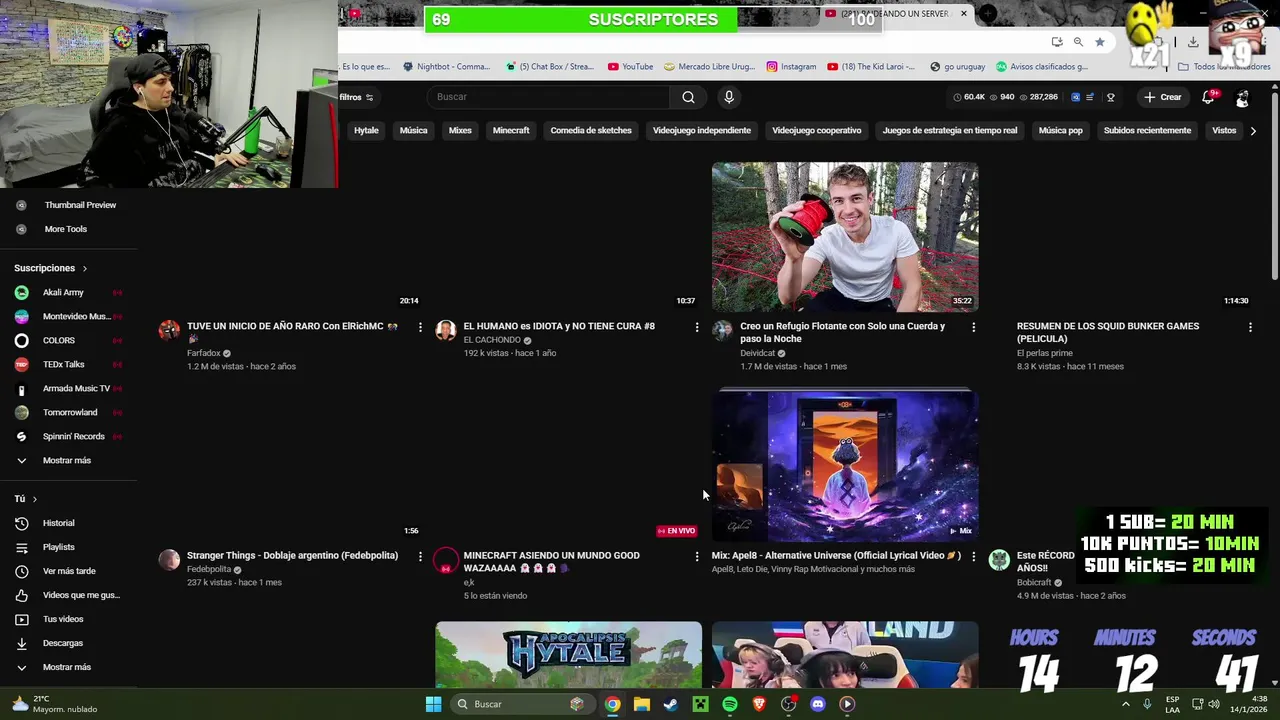Open three-dot menu for Refugio Flotante video
The width and height of the screenshot is (1280, 720).
tap(973, 327)
